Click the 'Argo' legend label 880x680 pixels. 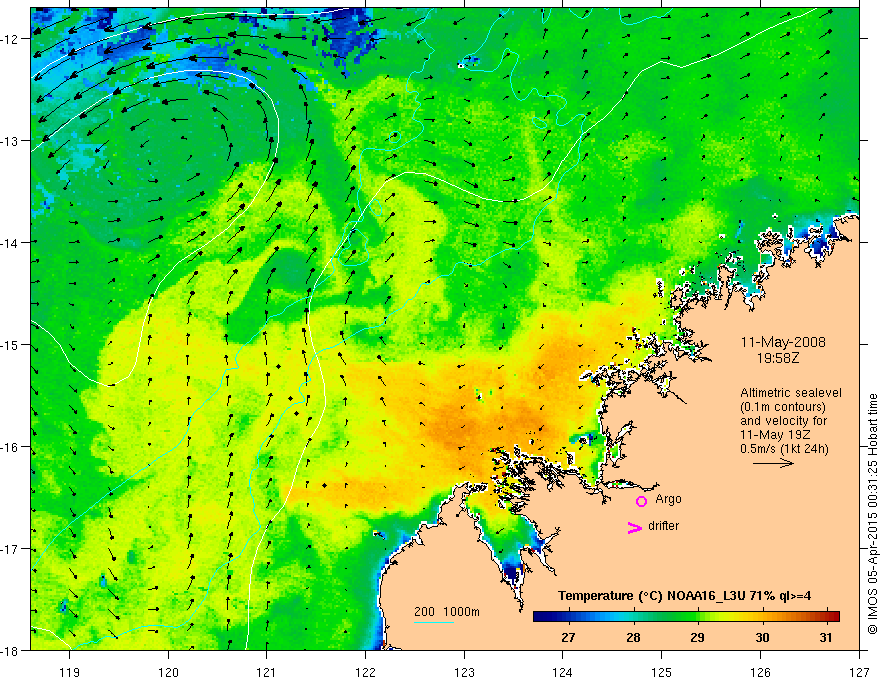pos(668,499)
